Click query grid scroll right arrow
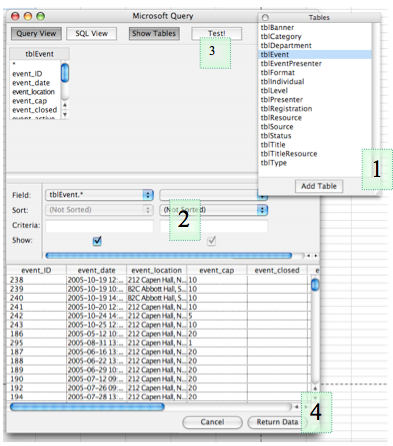 316,256
